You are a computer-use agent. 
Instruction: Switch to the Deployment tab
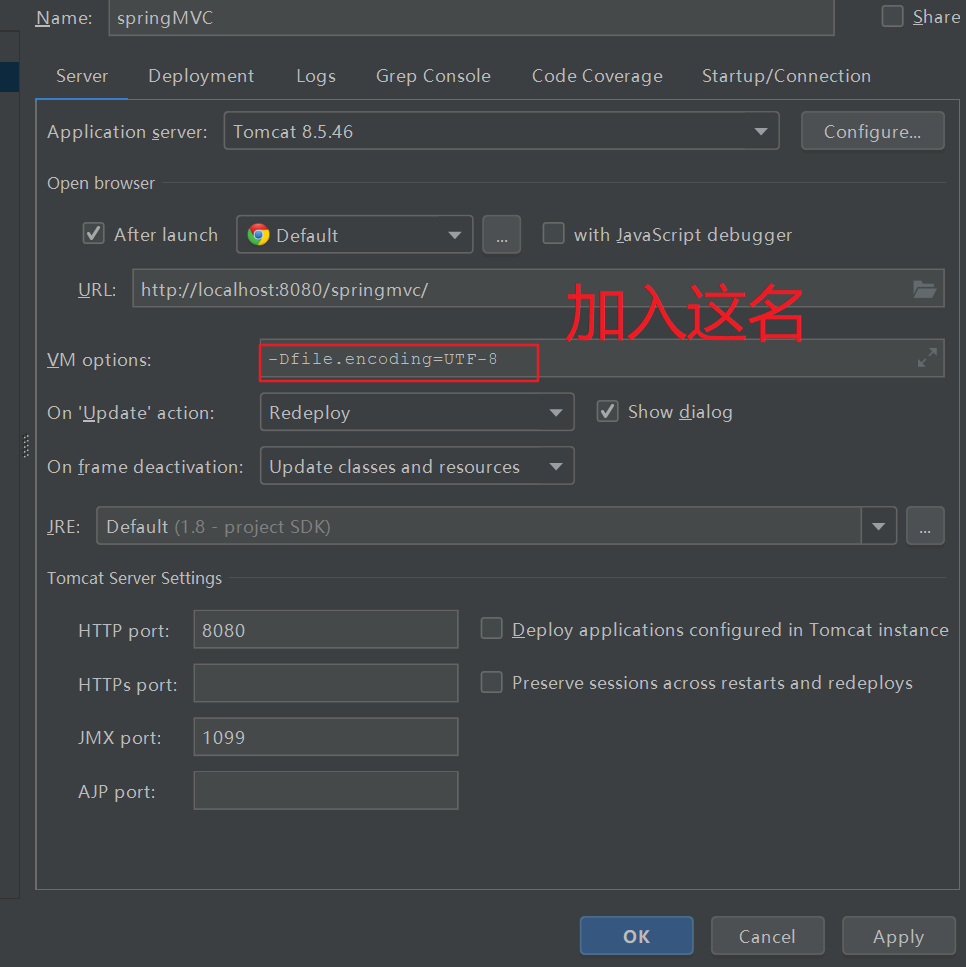tap(201, 76)
